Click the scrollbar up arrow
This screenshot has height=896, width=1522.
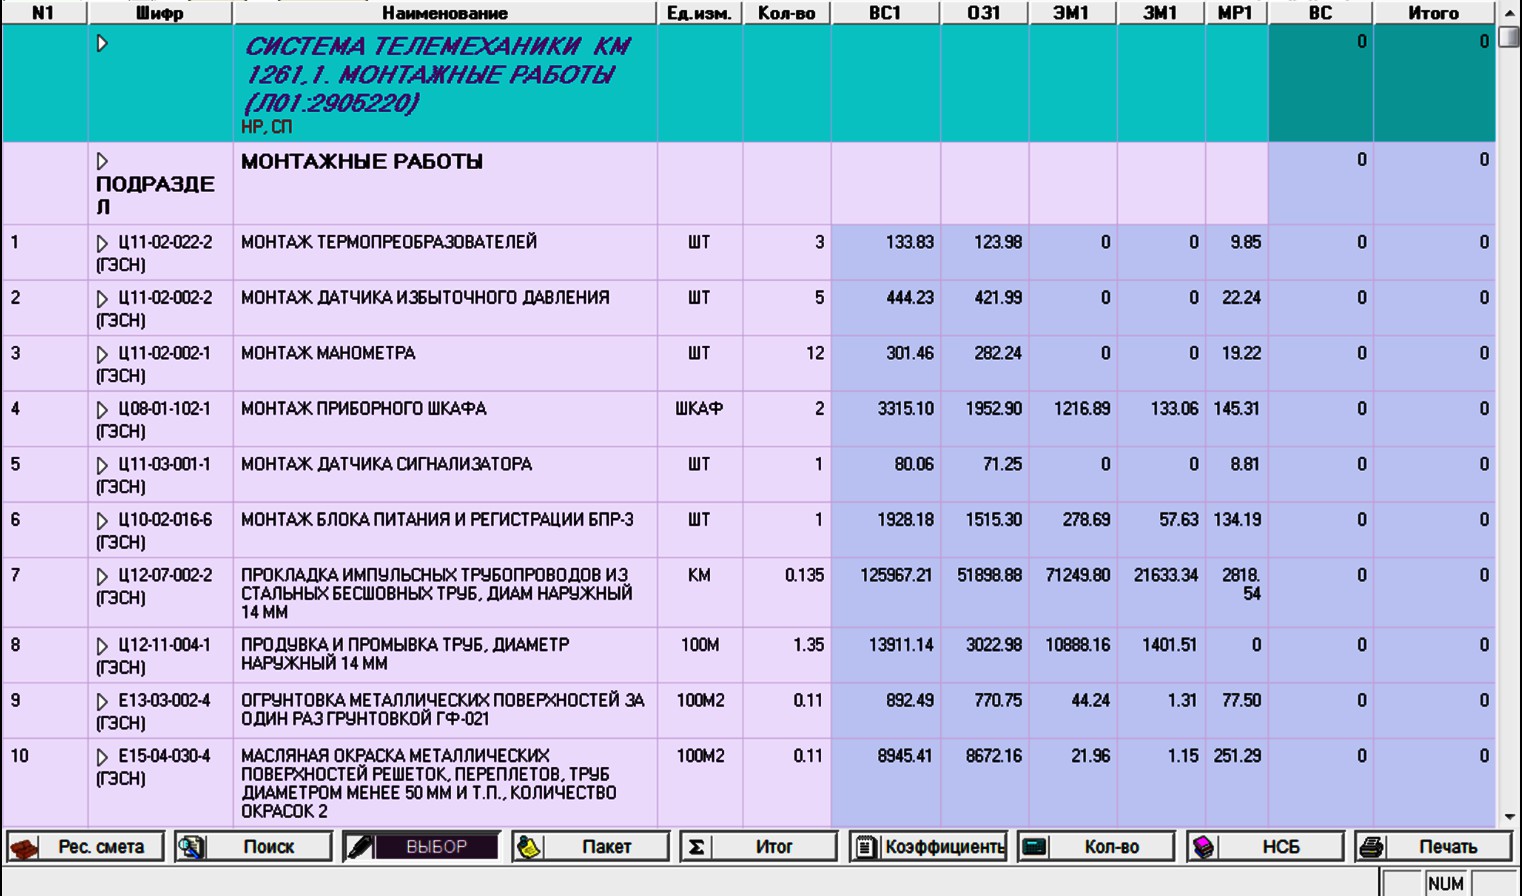click(x=1509, y=13)
